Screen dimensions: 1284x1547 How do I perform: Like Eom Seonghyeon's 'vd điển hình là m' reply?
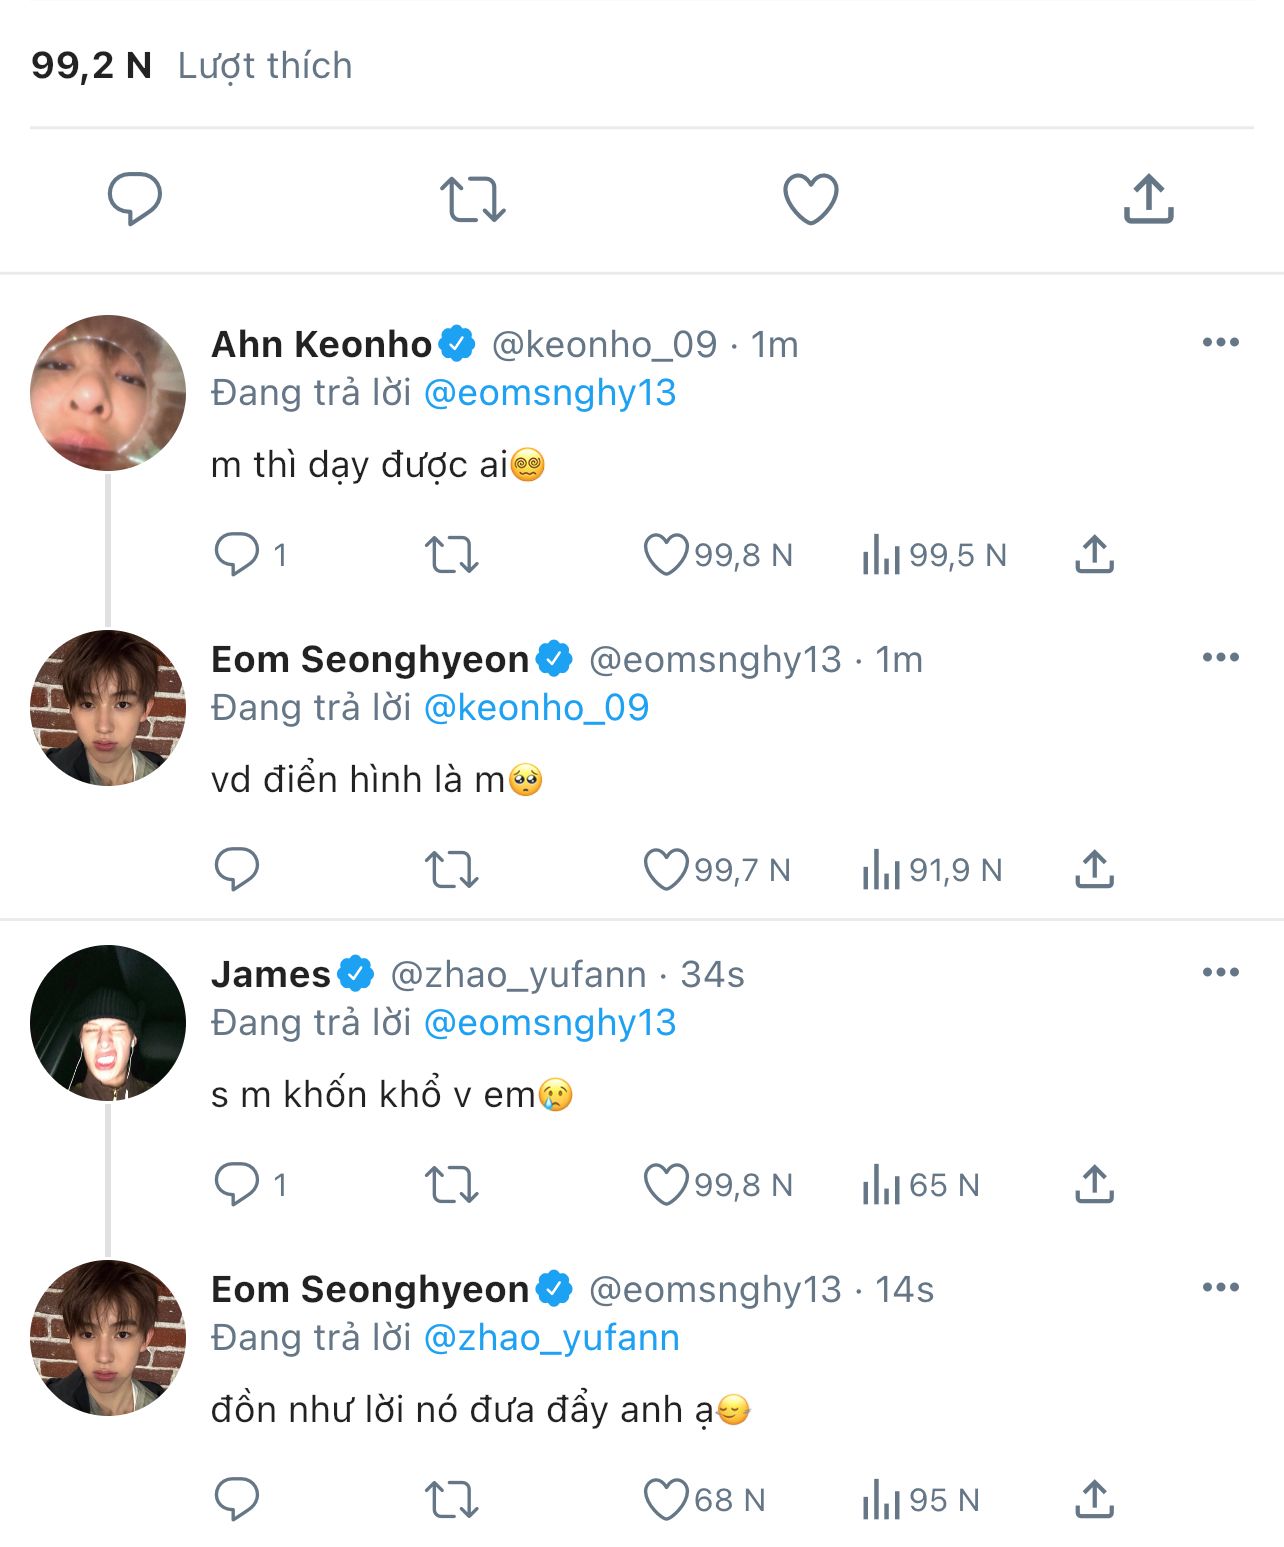[x=665, y=870]
